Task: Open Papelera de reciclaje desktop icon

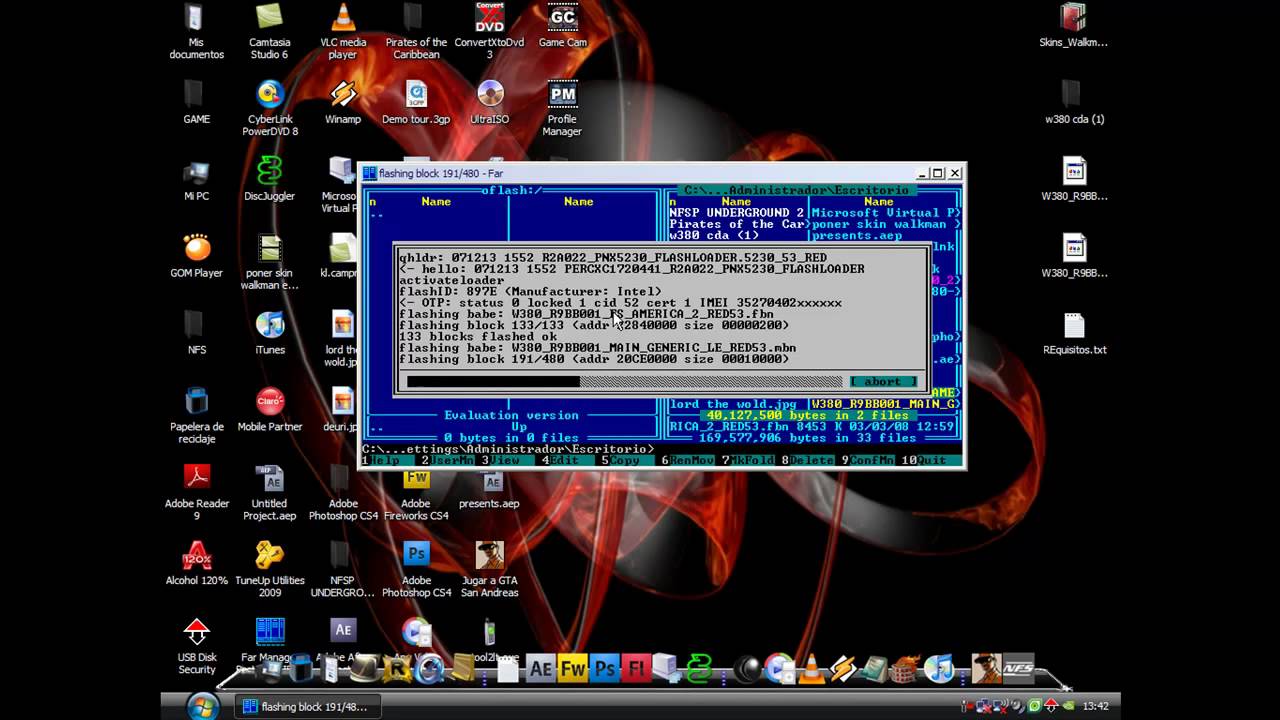Action: point(196,415)
